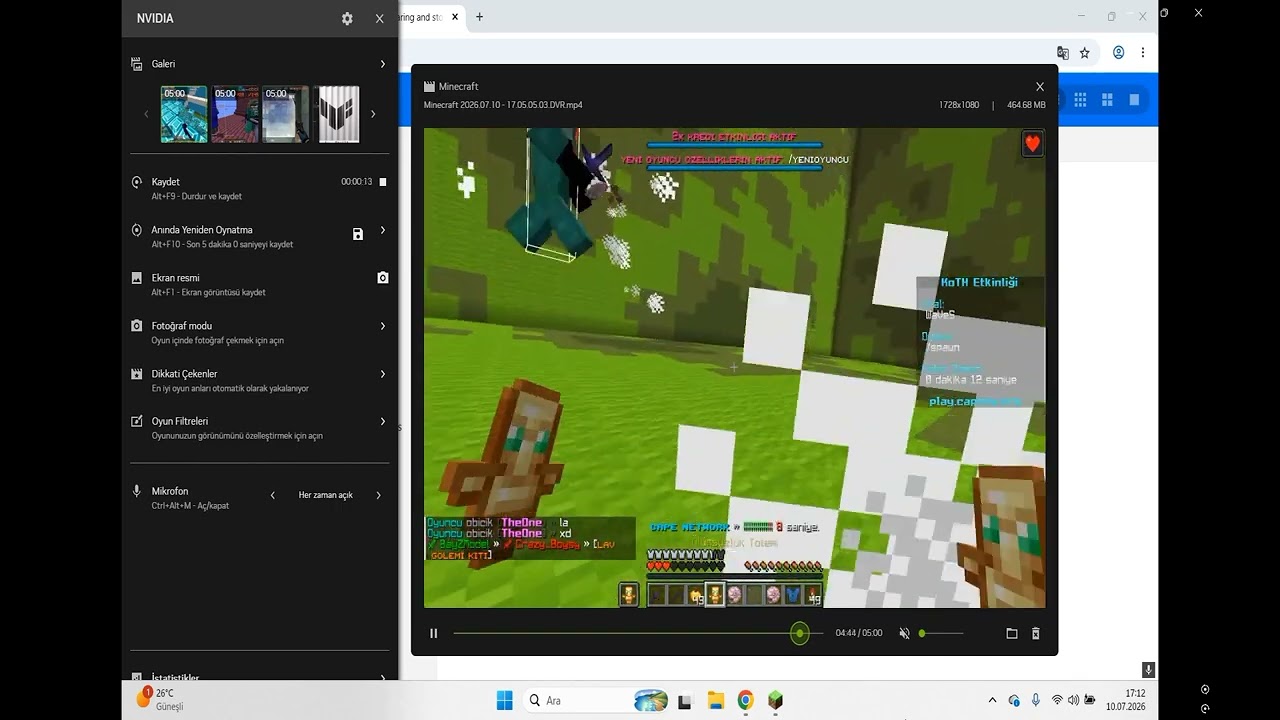Open third gallery video thumbnail
Screen dimensions: 1280x720
(x=286, y=114)
